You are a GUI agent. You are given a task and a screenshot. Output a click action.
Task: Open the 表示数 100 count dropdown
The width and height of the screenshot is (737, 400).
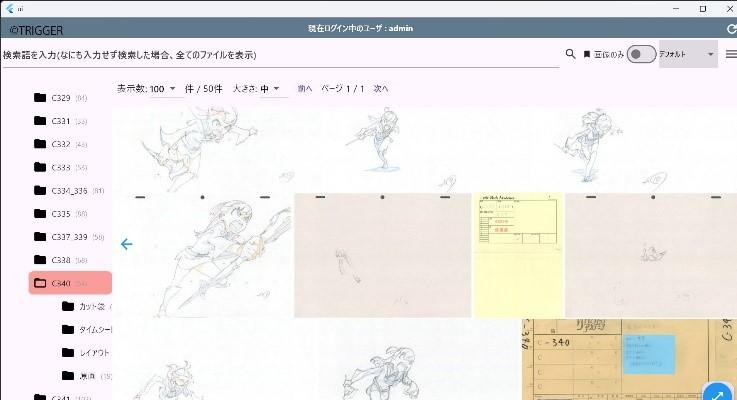[x=162, y=89]
